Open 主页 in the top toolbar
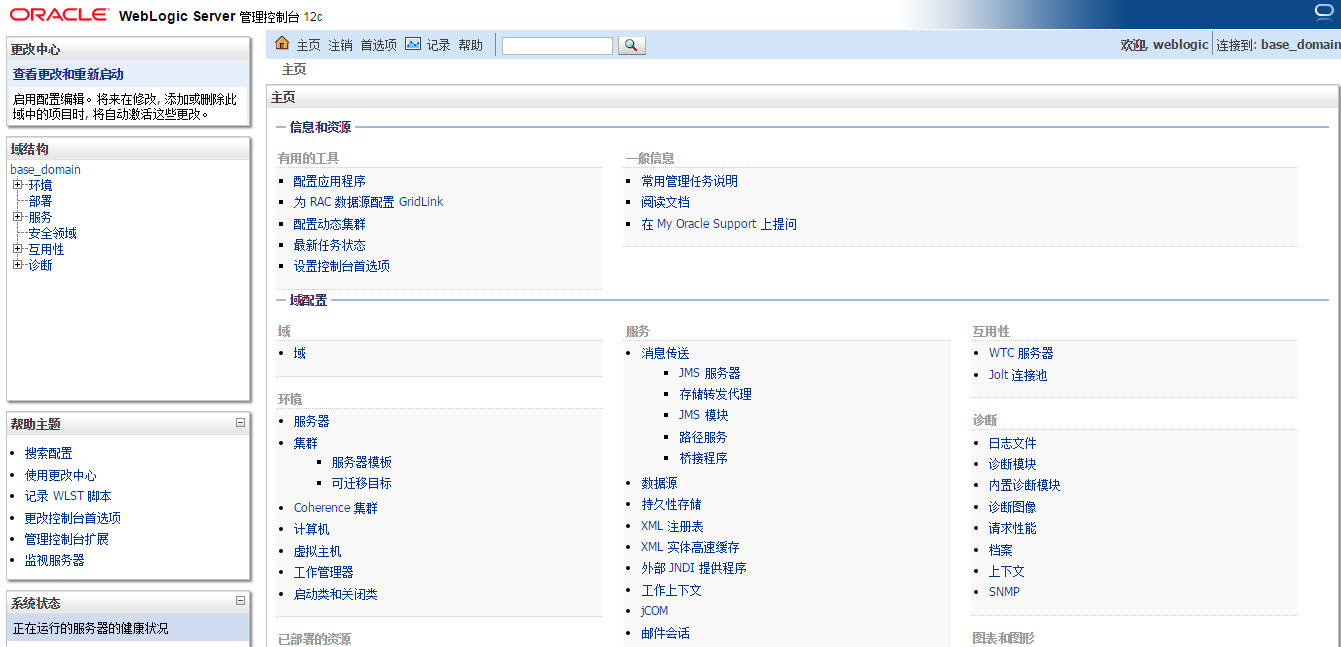Screen dimensions: 1341x647 pos(308,45)
